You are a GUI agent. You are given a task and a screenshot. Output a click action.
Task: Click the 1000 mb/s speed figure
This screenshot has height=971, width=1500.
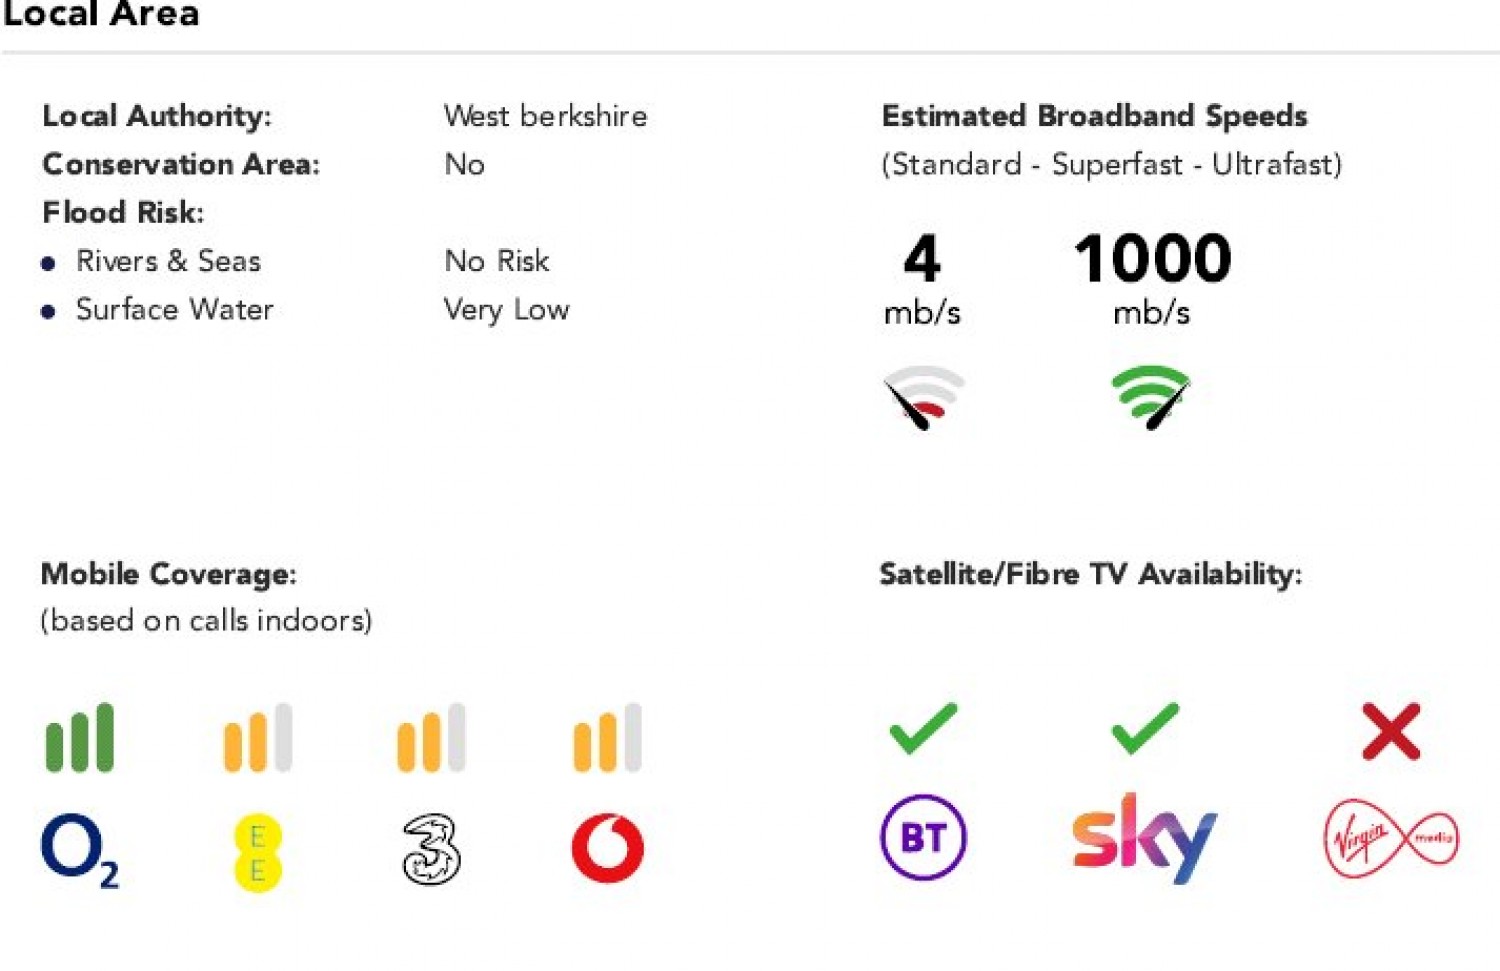point(1152,277)
